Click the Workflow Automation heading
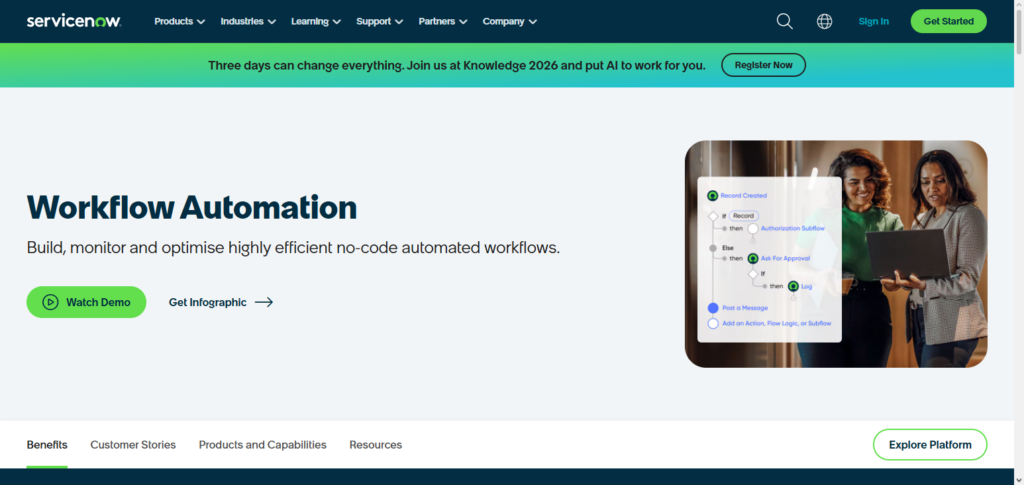This screenshot has height=485, width=1024. [192, 207]
